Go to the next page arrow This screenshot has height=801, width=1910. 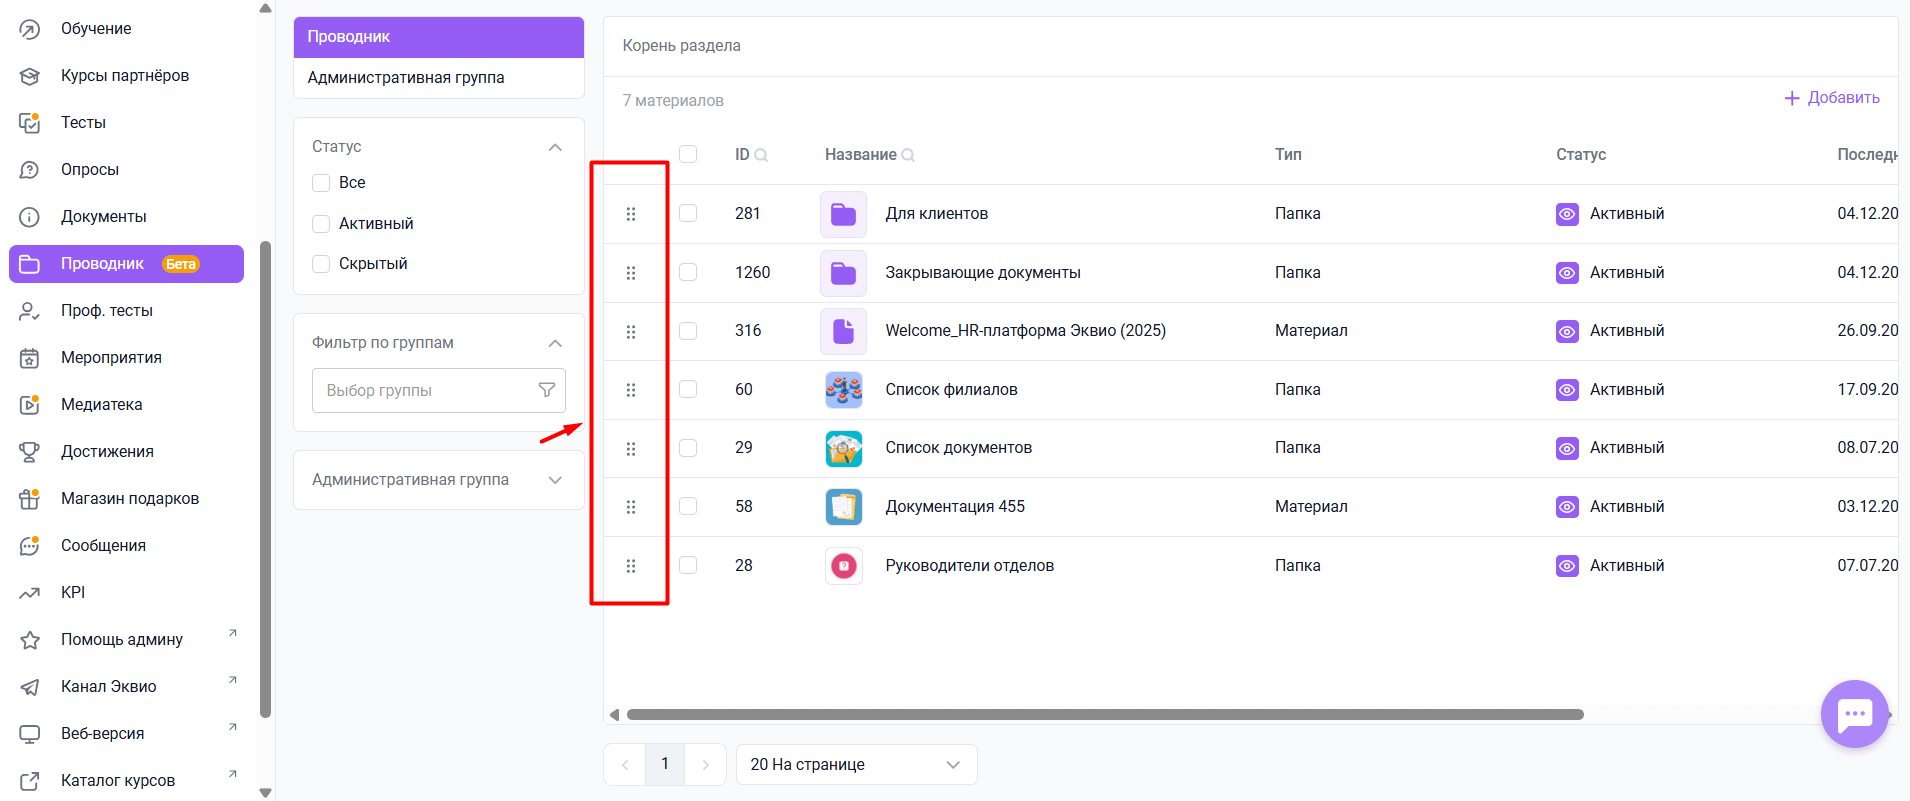coord(705,765)
